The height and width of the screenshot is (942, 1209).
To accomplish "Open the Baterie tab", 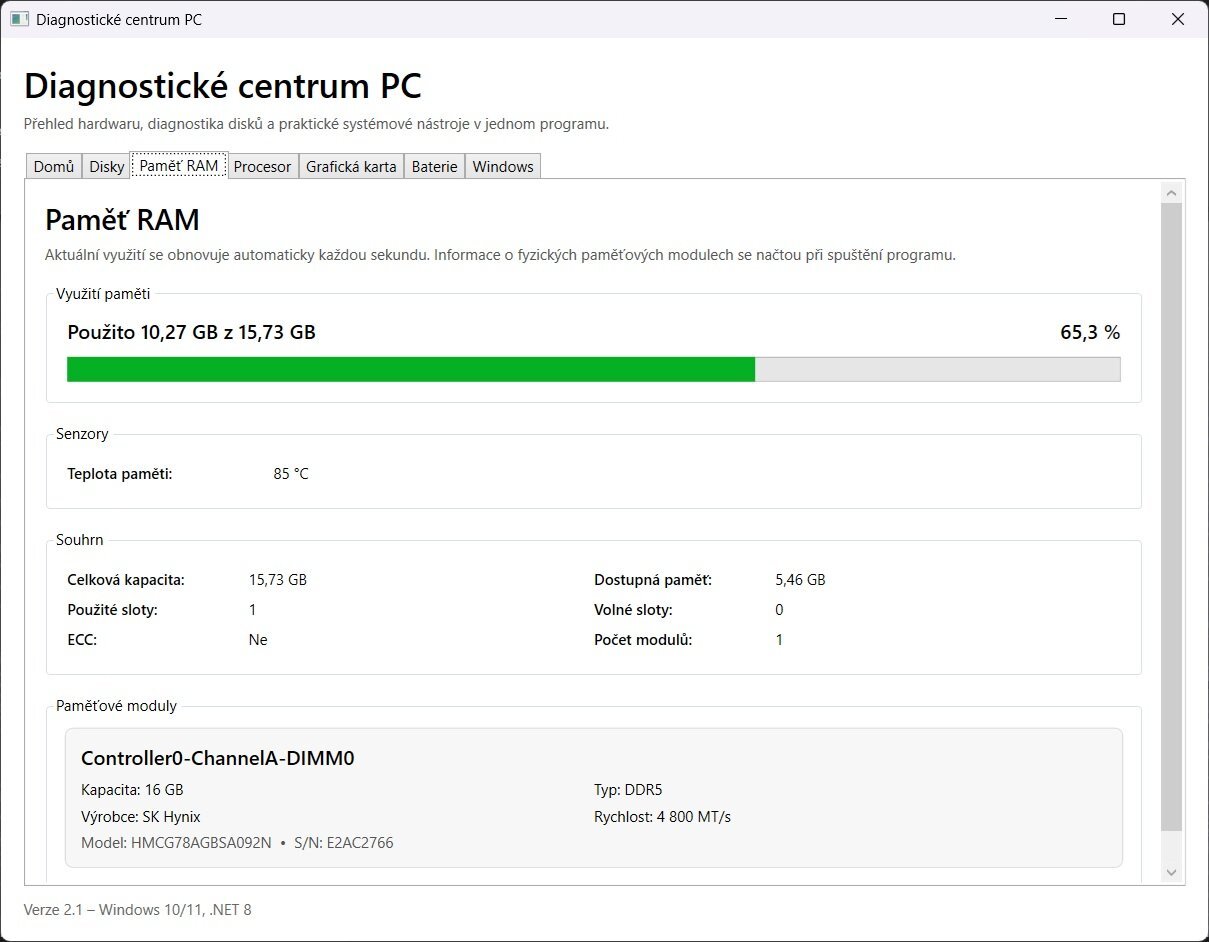I will (x=435, y=167).
